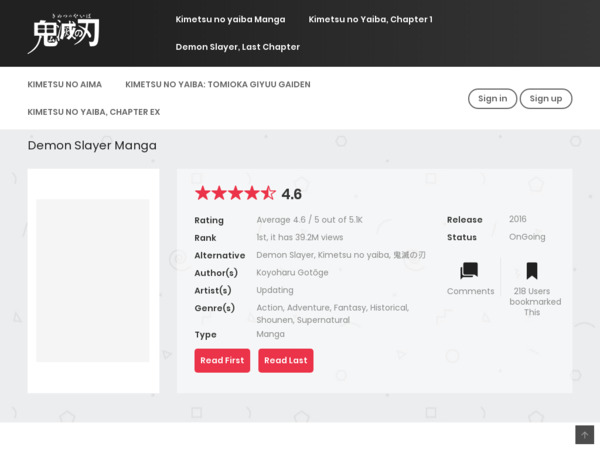Click the back-to-top arrow button
600x450 pixels.
(x=584, y=435)
